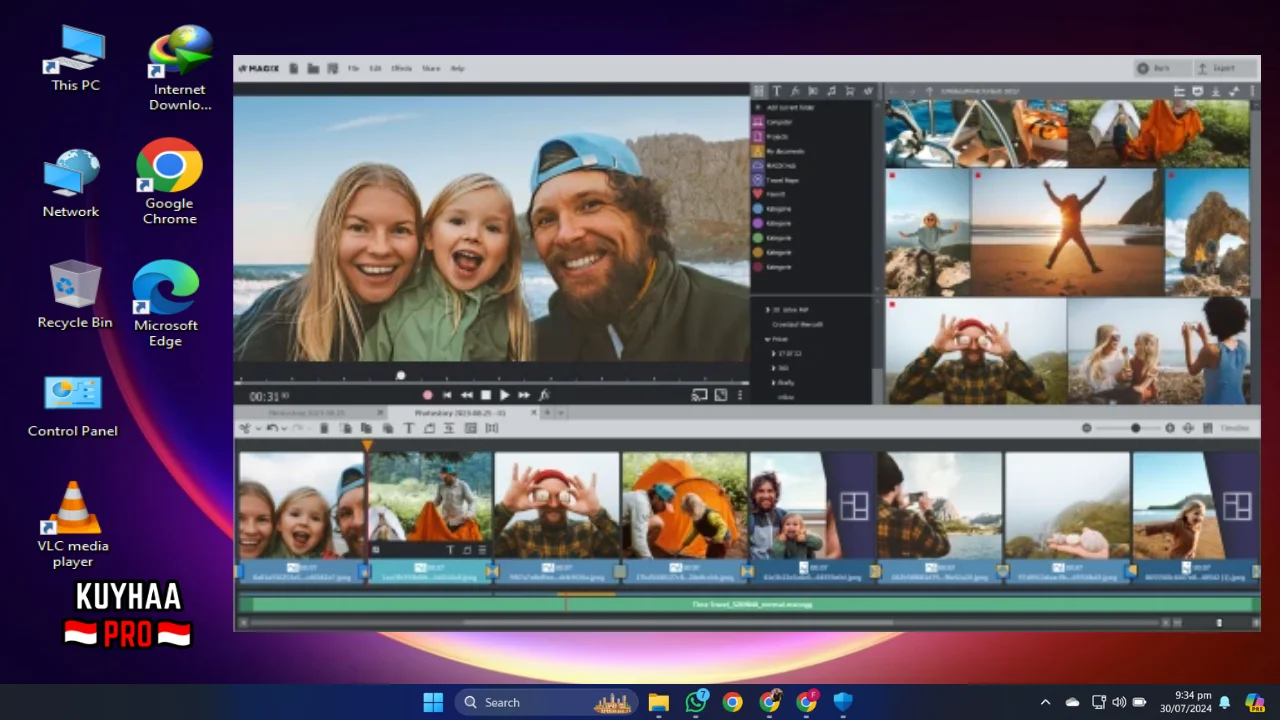Click the zoom-out minus icon by Timeline slider
Image resolution: width=1280 pixels, height=720 pixels.
1087,428
